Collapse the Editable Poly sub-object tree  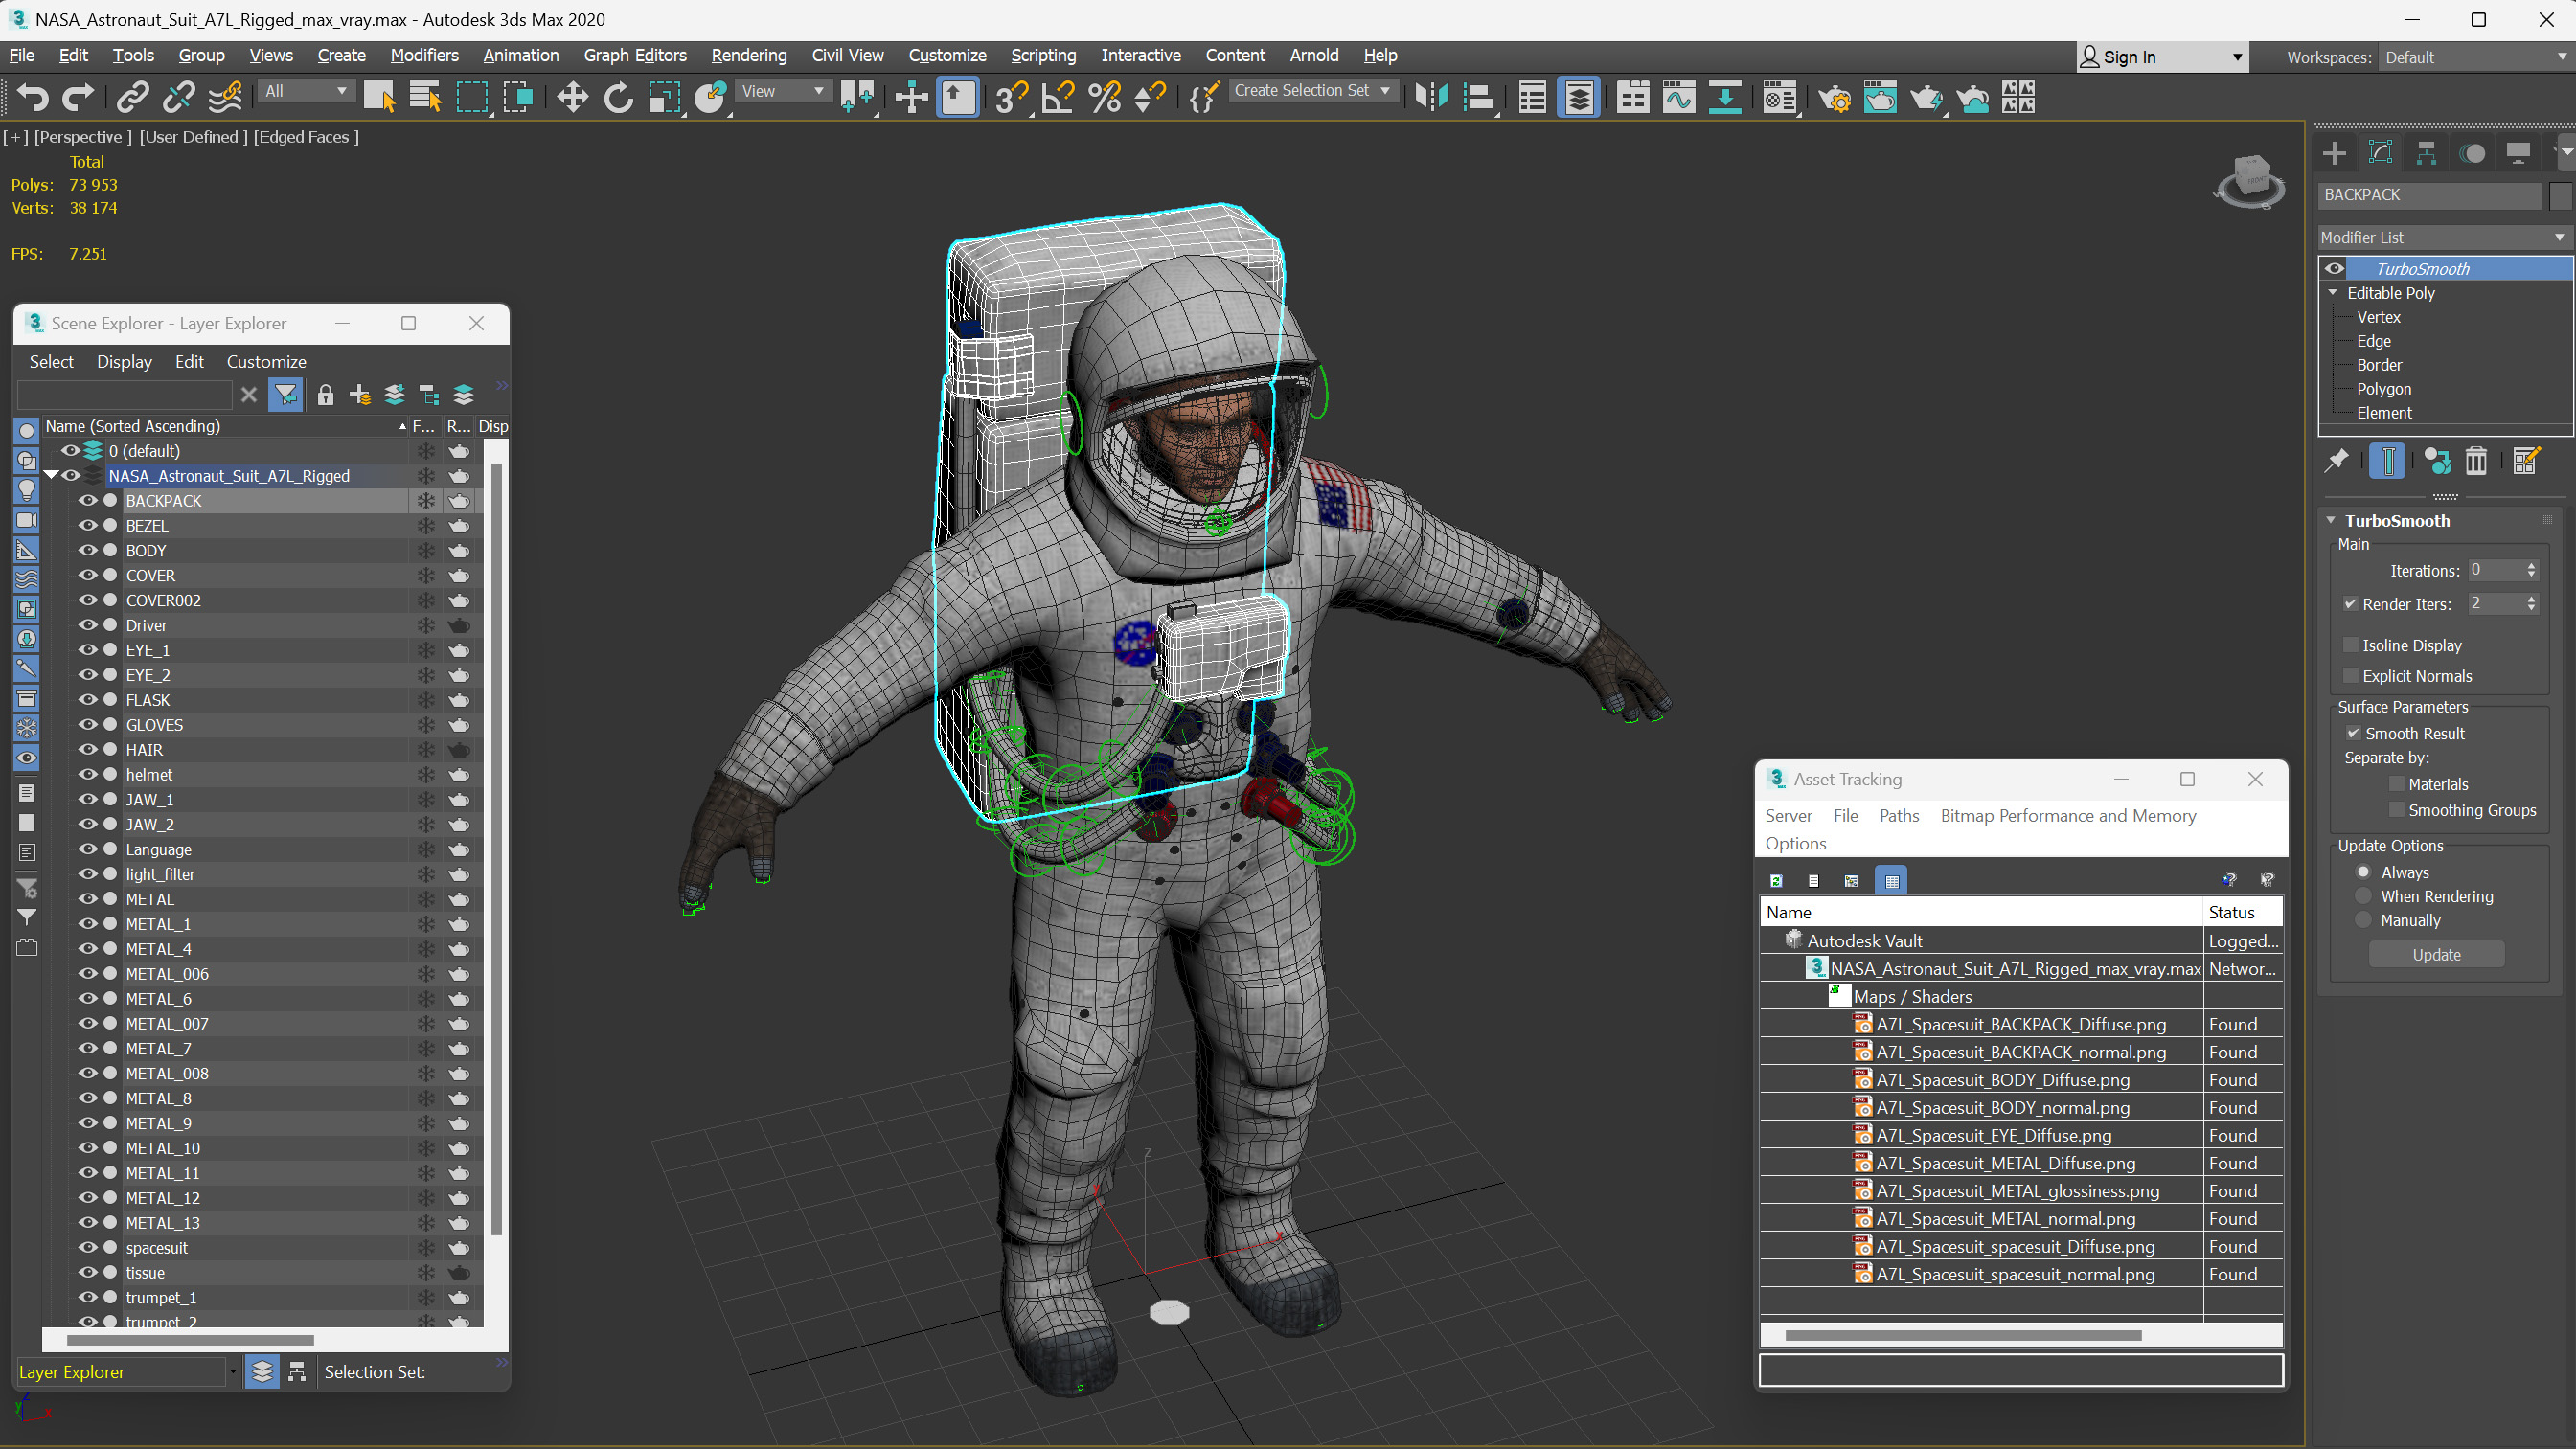2333,293
